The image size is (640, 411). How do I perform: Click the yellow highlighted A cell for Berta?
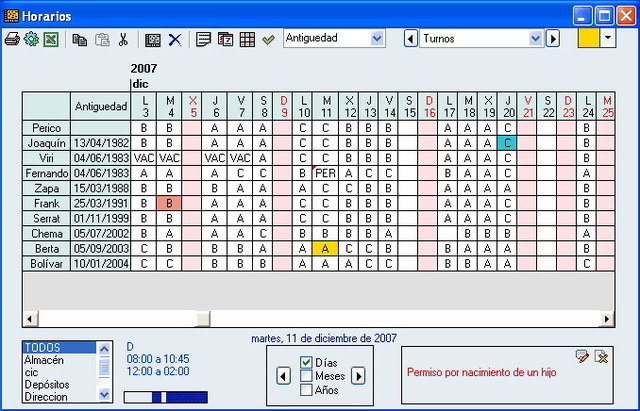pyautogui.click(x=325, y=249)
